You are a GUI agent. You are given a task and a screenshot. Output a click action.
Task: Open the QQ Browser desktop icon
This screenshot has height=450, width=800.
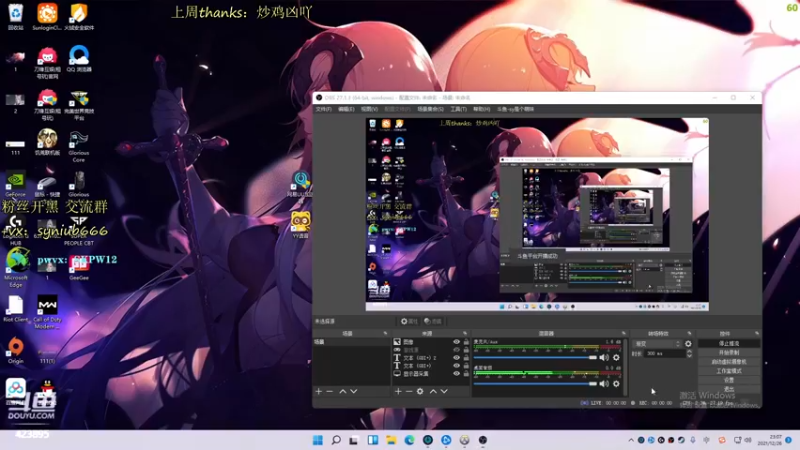click(x=79, y=59)
